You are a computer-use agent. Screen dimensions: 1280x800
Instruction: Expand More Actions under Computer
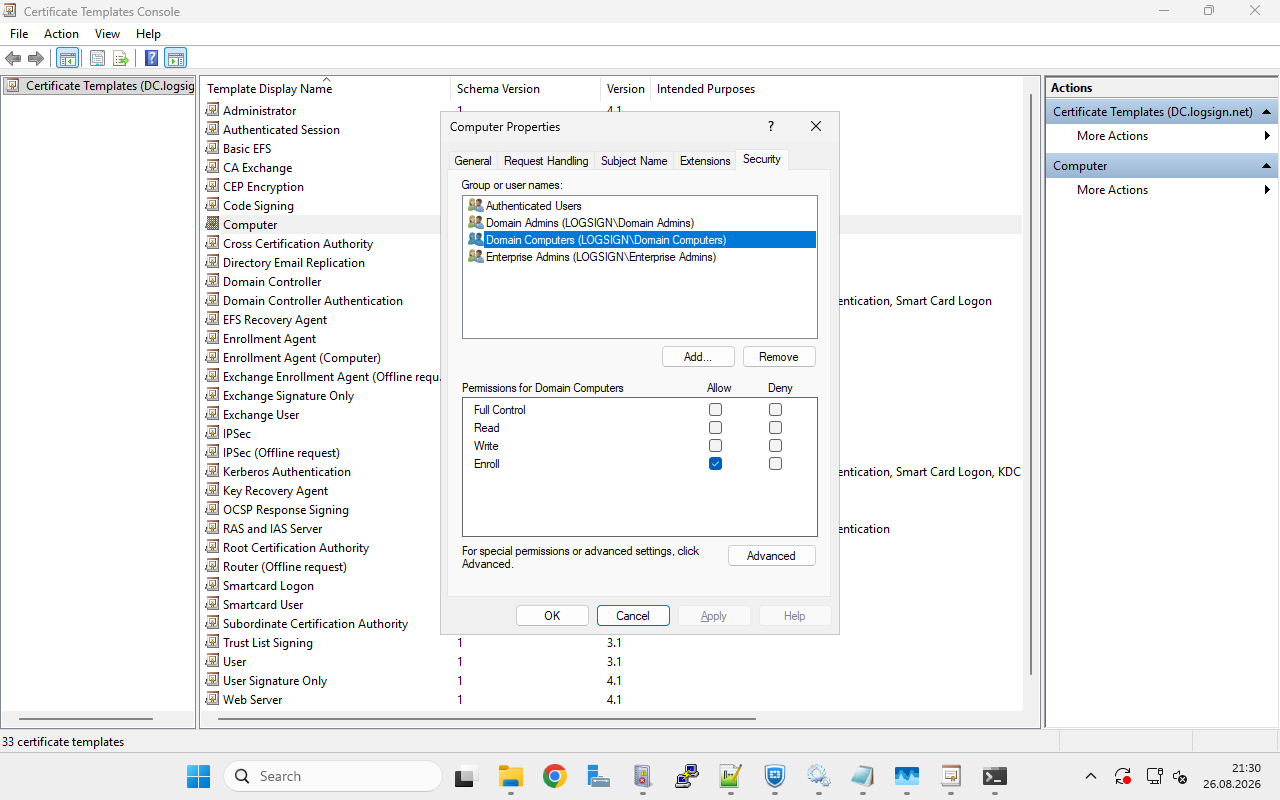pos(1162,190)
